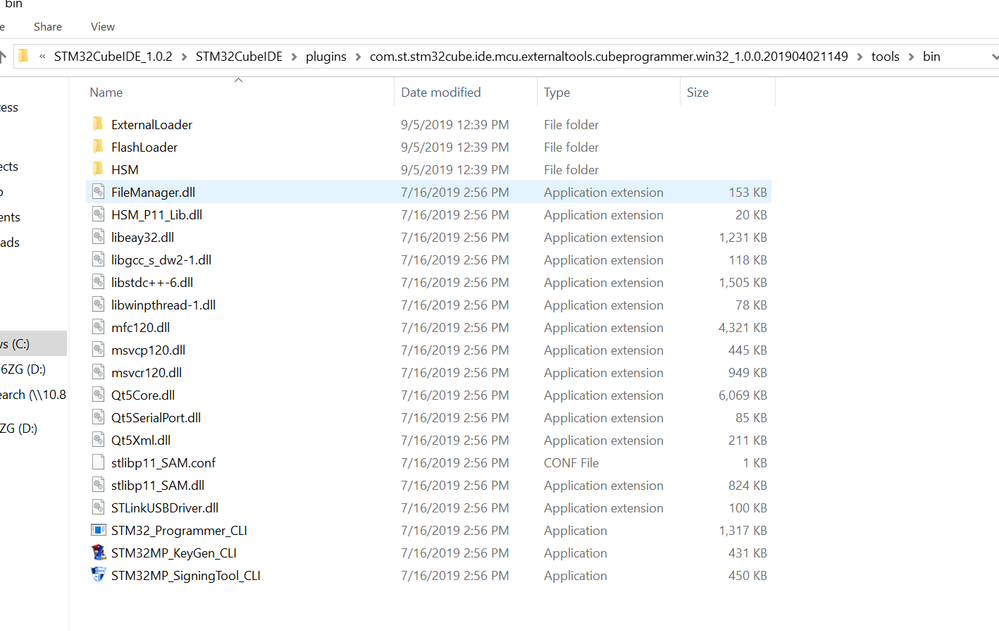This screenshot has width=999, height=631.
Task: Select the ExternalLoader folder name
Action: pyautogui.click(x=152, y=124)
